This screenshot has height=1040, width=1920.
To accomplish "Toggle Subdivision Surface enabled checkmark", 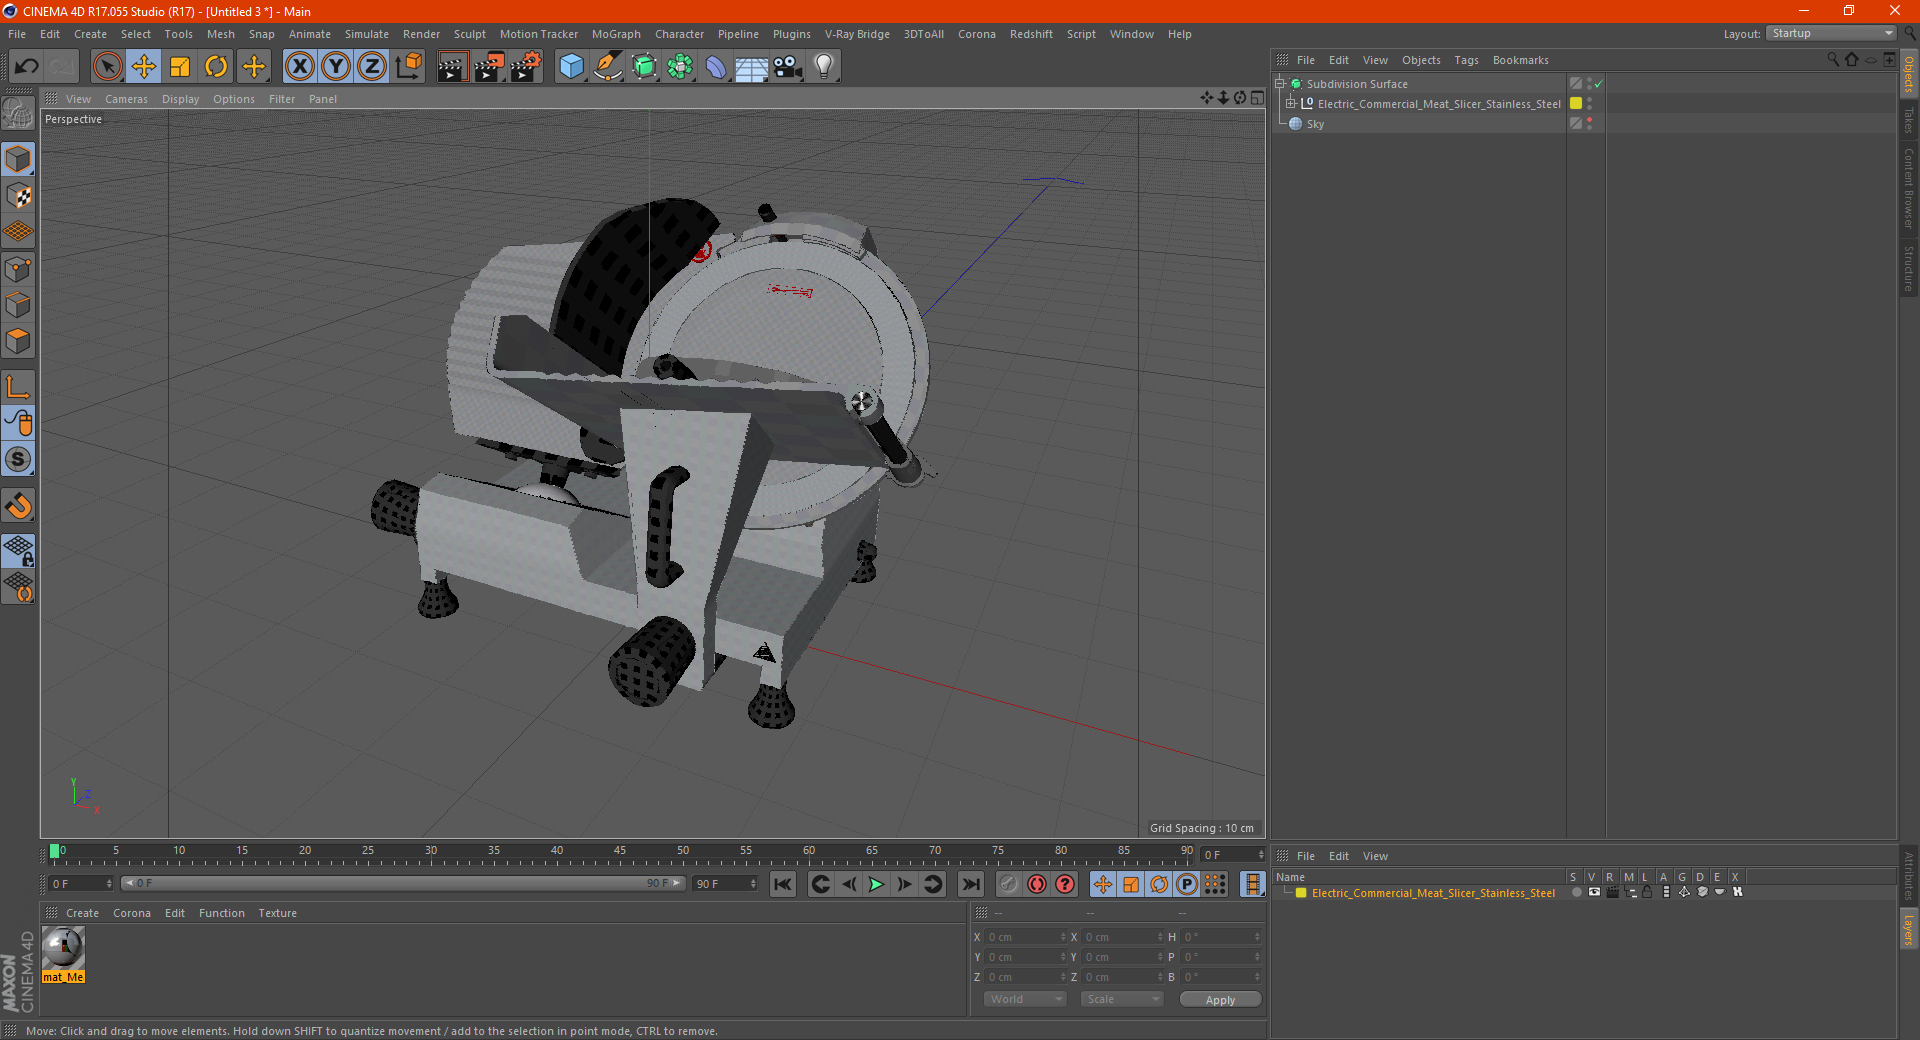I will [x=1599, y=84].
